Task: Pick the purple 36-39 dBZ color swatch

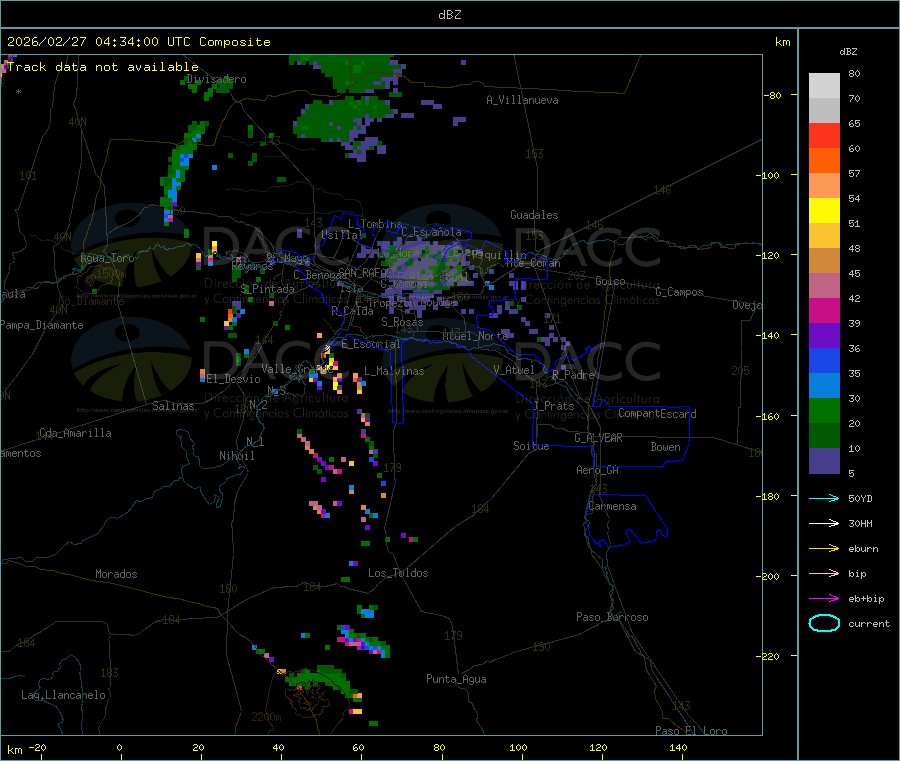Action: pos(824,336)
